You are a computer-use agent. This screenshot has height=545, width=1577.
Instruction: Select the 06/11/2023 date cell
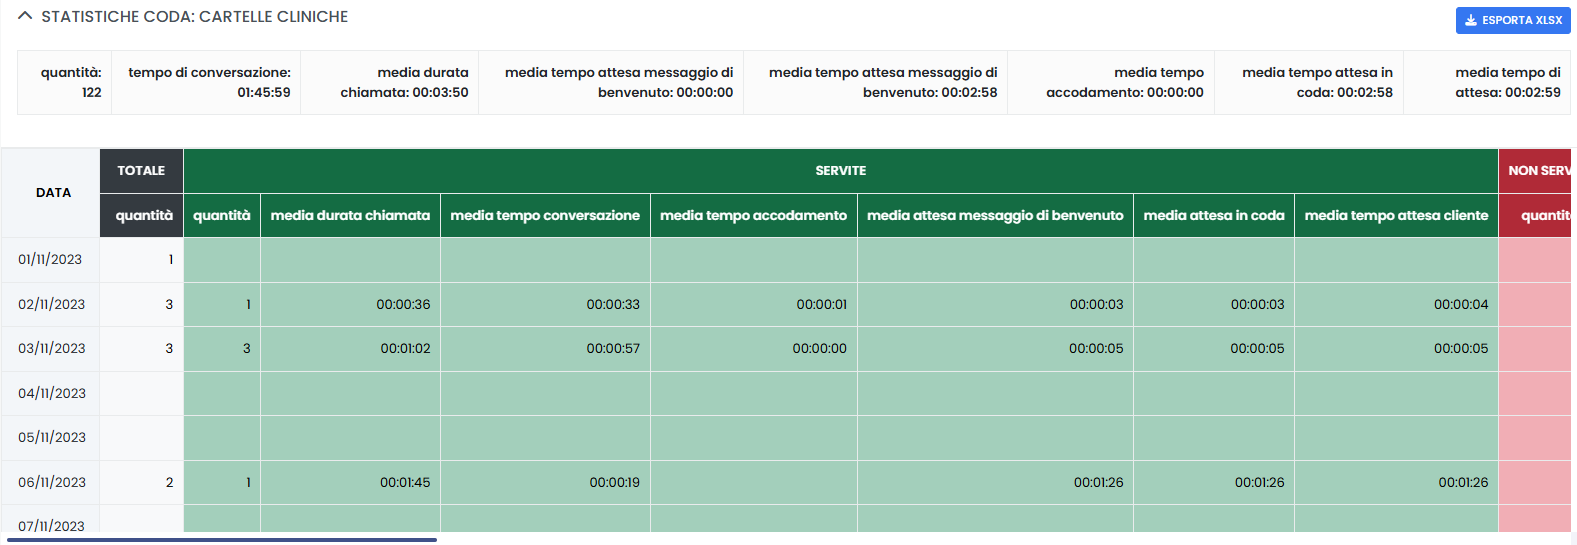coord(51,482)
